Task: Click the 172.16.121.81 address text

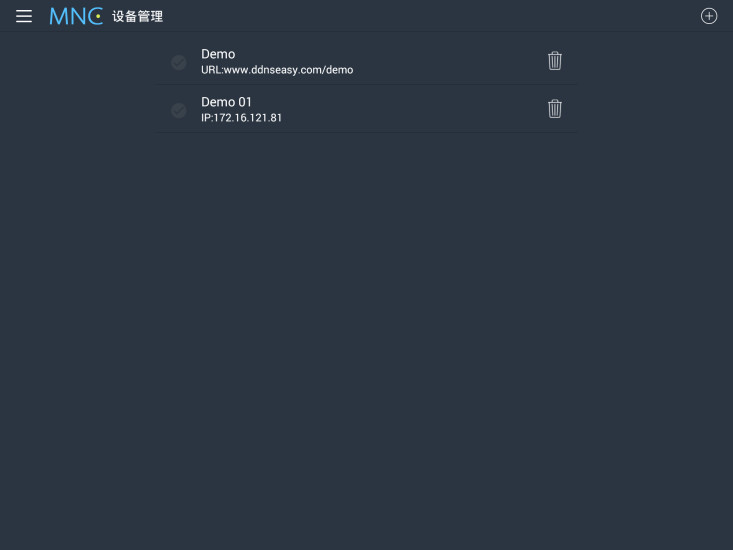Action: click(248, 118)
